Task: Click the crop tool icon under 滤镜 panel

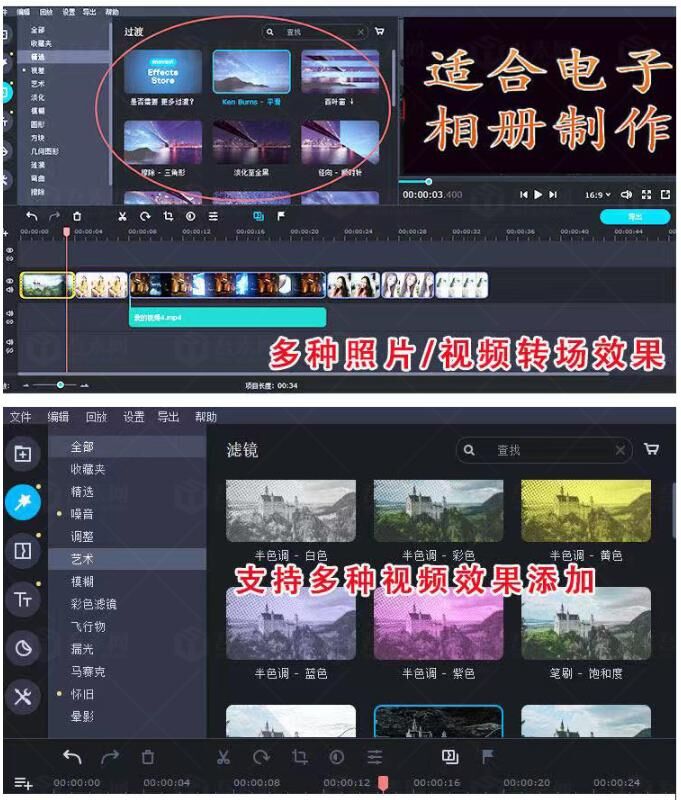Action: [299, 757]
